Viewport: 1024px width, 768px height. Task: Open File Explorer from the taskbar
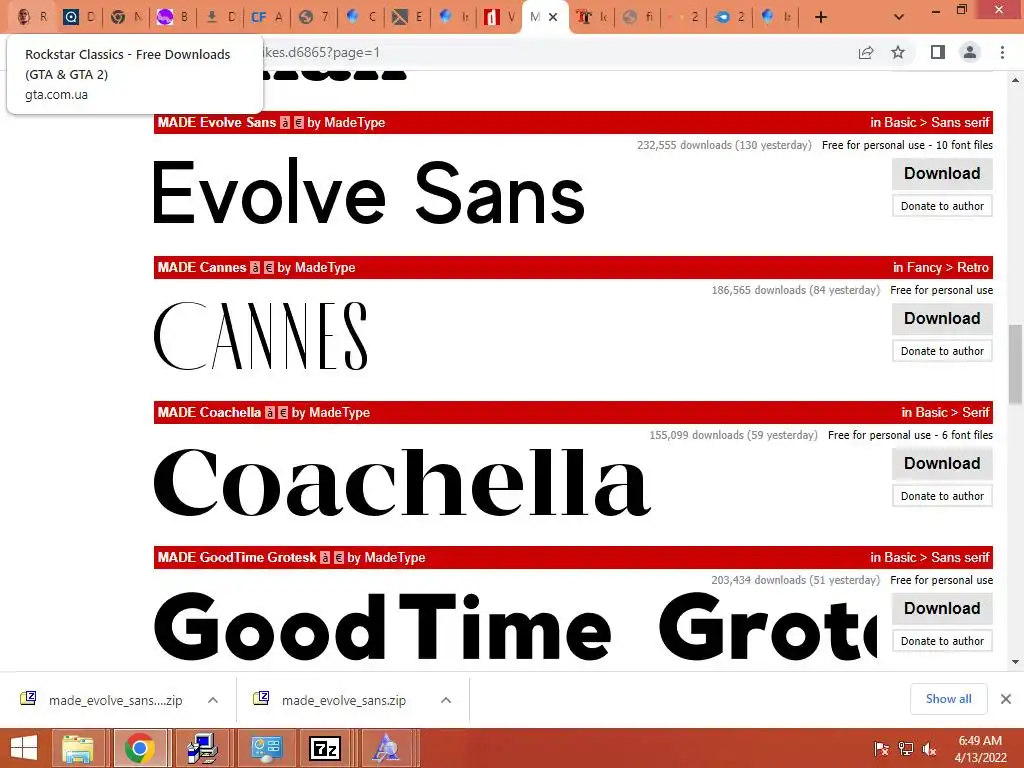click(x=78, y=748)
